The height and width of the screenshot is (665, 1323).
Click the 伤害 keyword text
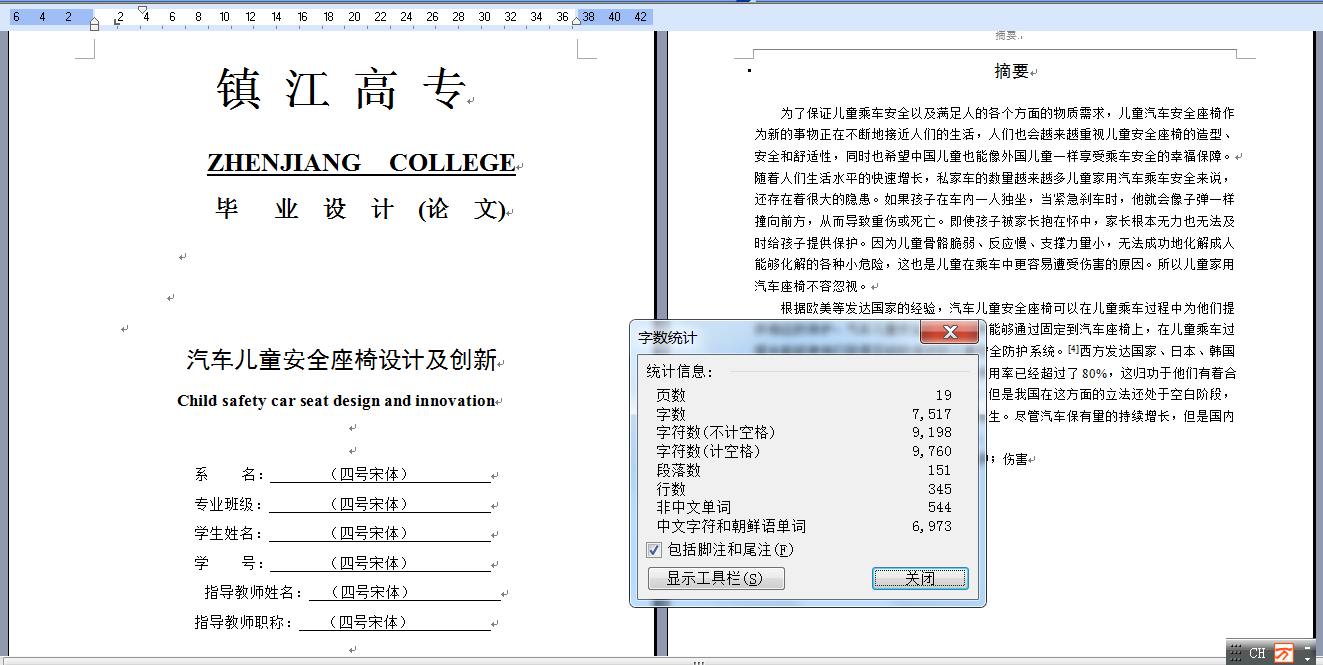pyautogui.click(x=1015, y=459)
